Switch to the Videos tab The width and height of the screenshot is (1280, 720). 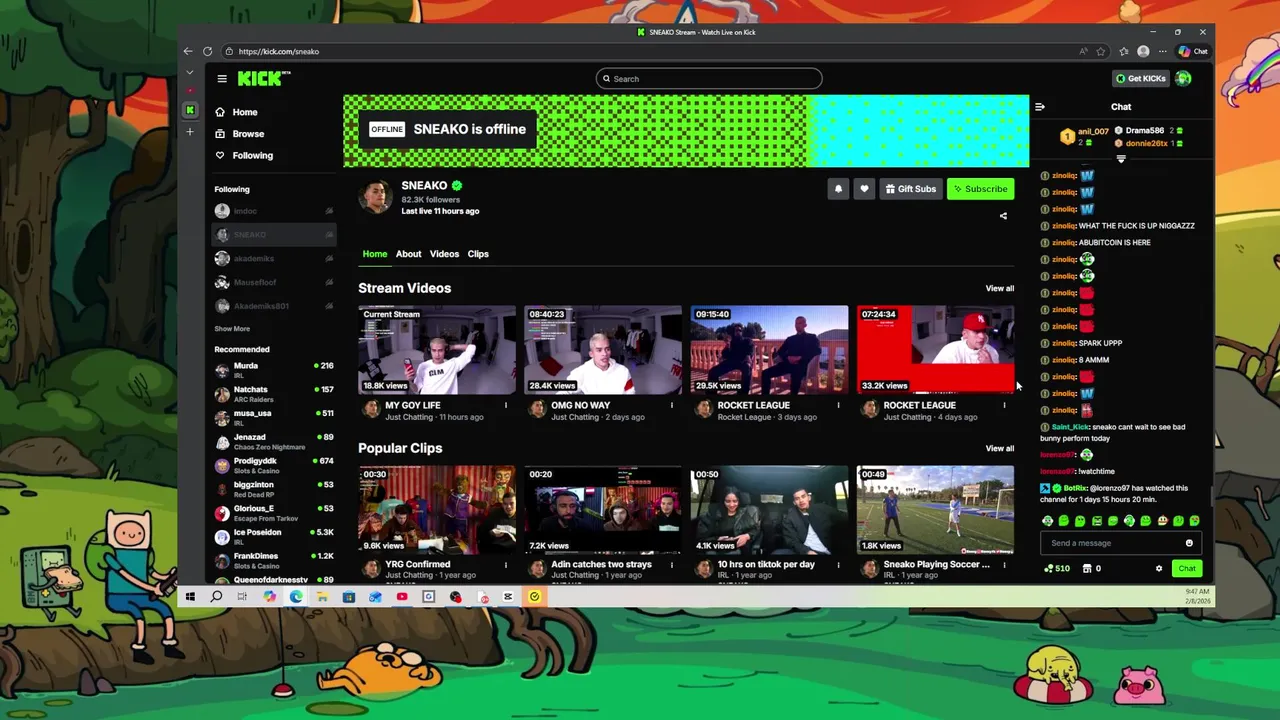tap(444, 254)
